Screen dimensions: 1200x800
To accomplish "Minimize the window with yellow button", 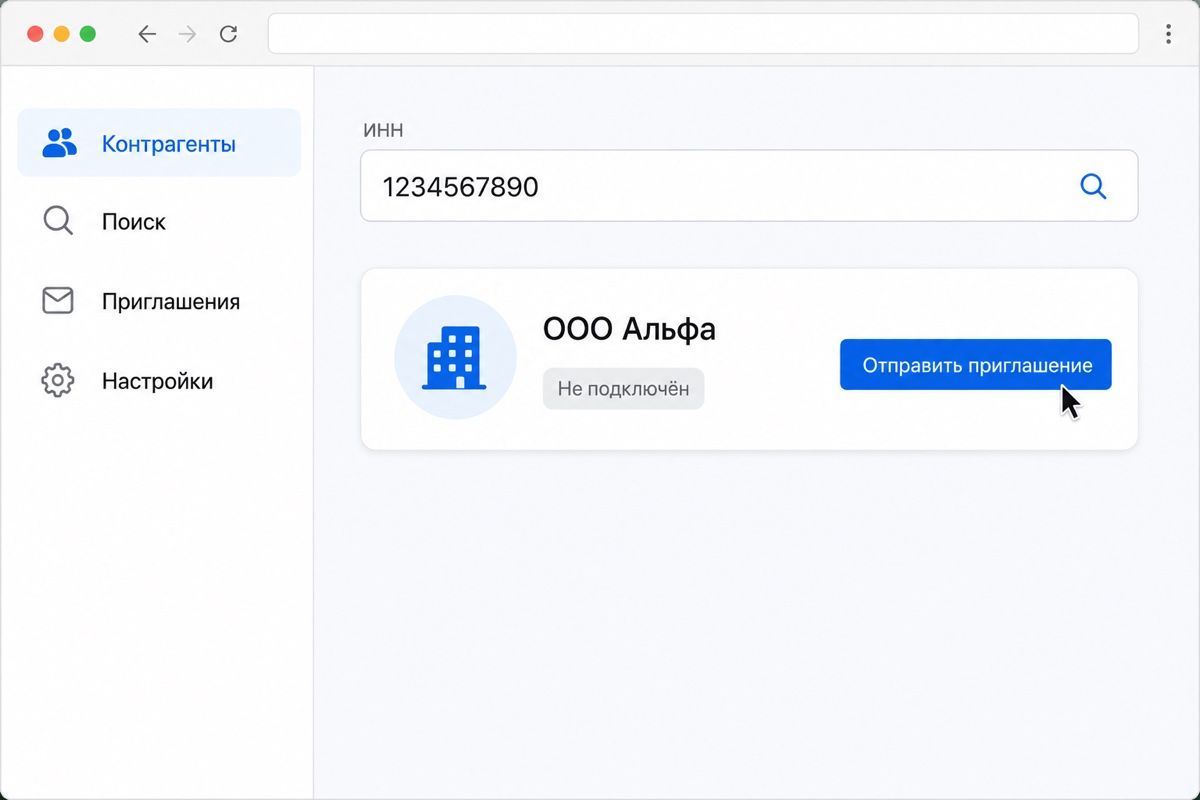I will click(61, 34).
